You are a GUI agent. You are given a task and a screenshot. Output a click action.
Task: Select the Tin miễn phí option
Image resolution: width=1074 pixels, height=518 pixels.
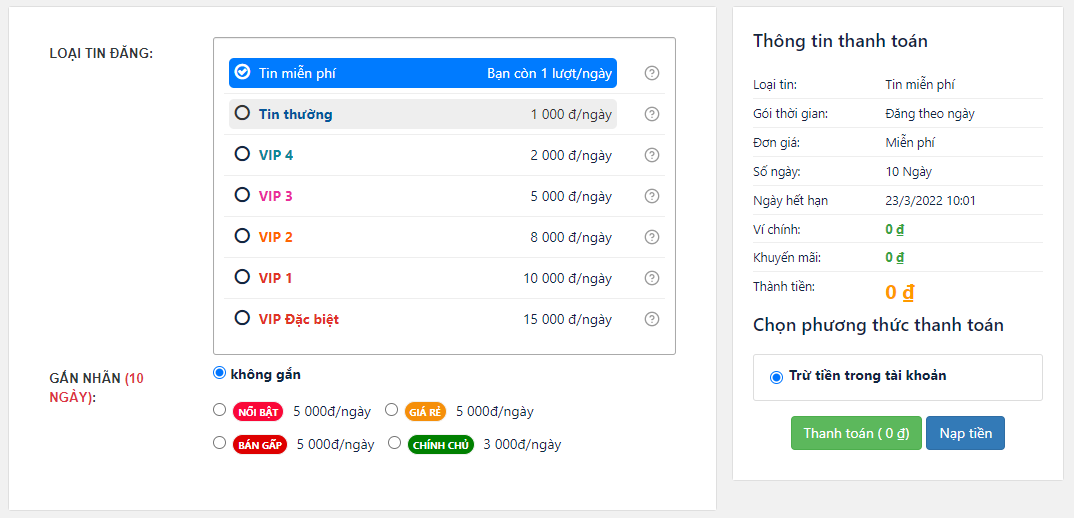(242, 72)
